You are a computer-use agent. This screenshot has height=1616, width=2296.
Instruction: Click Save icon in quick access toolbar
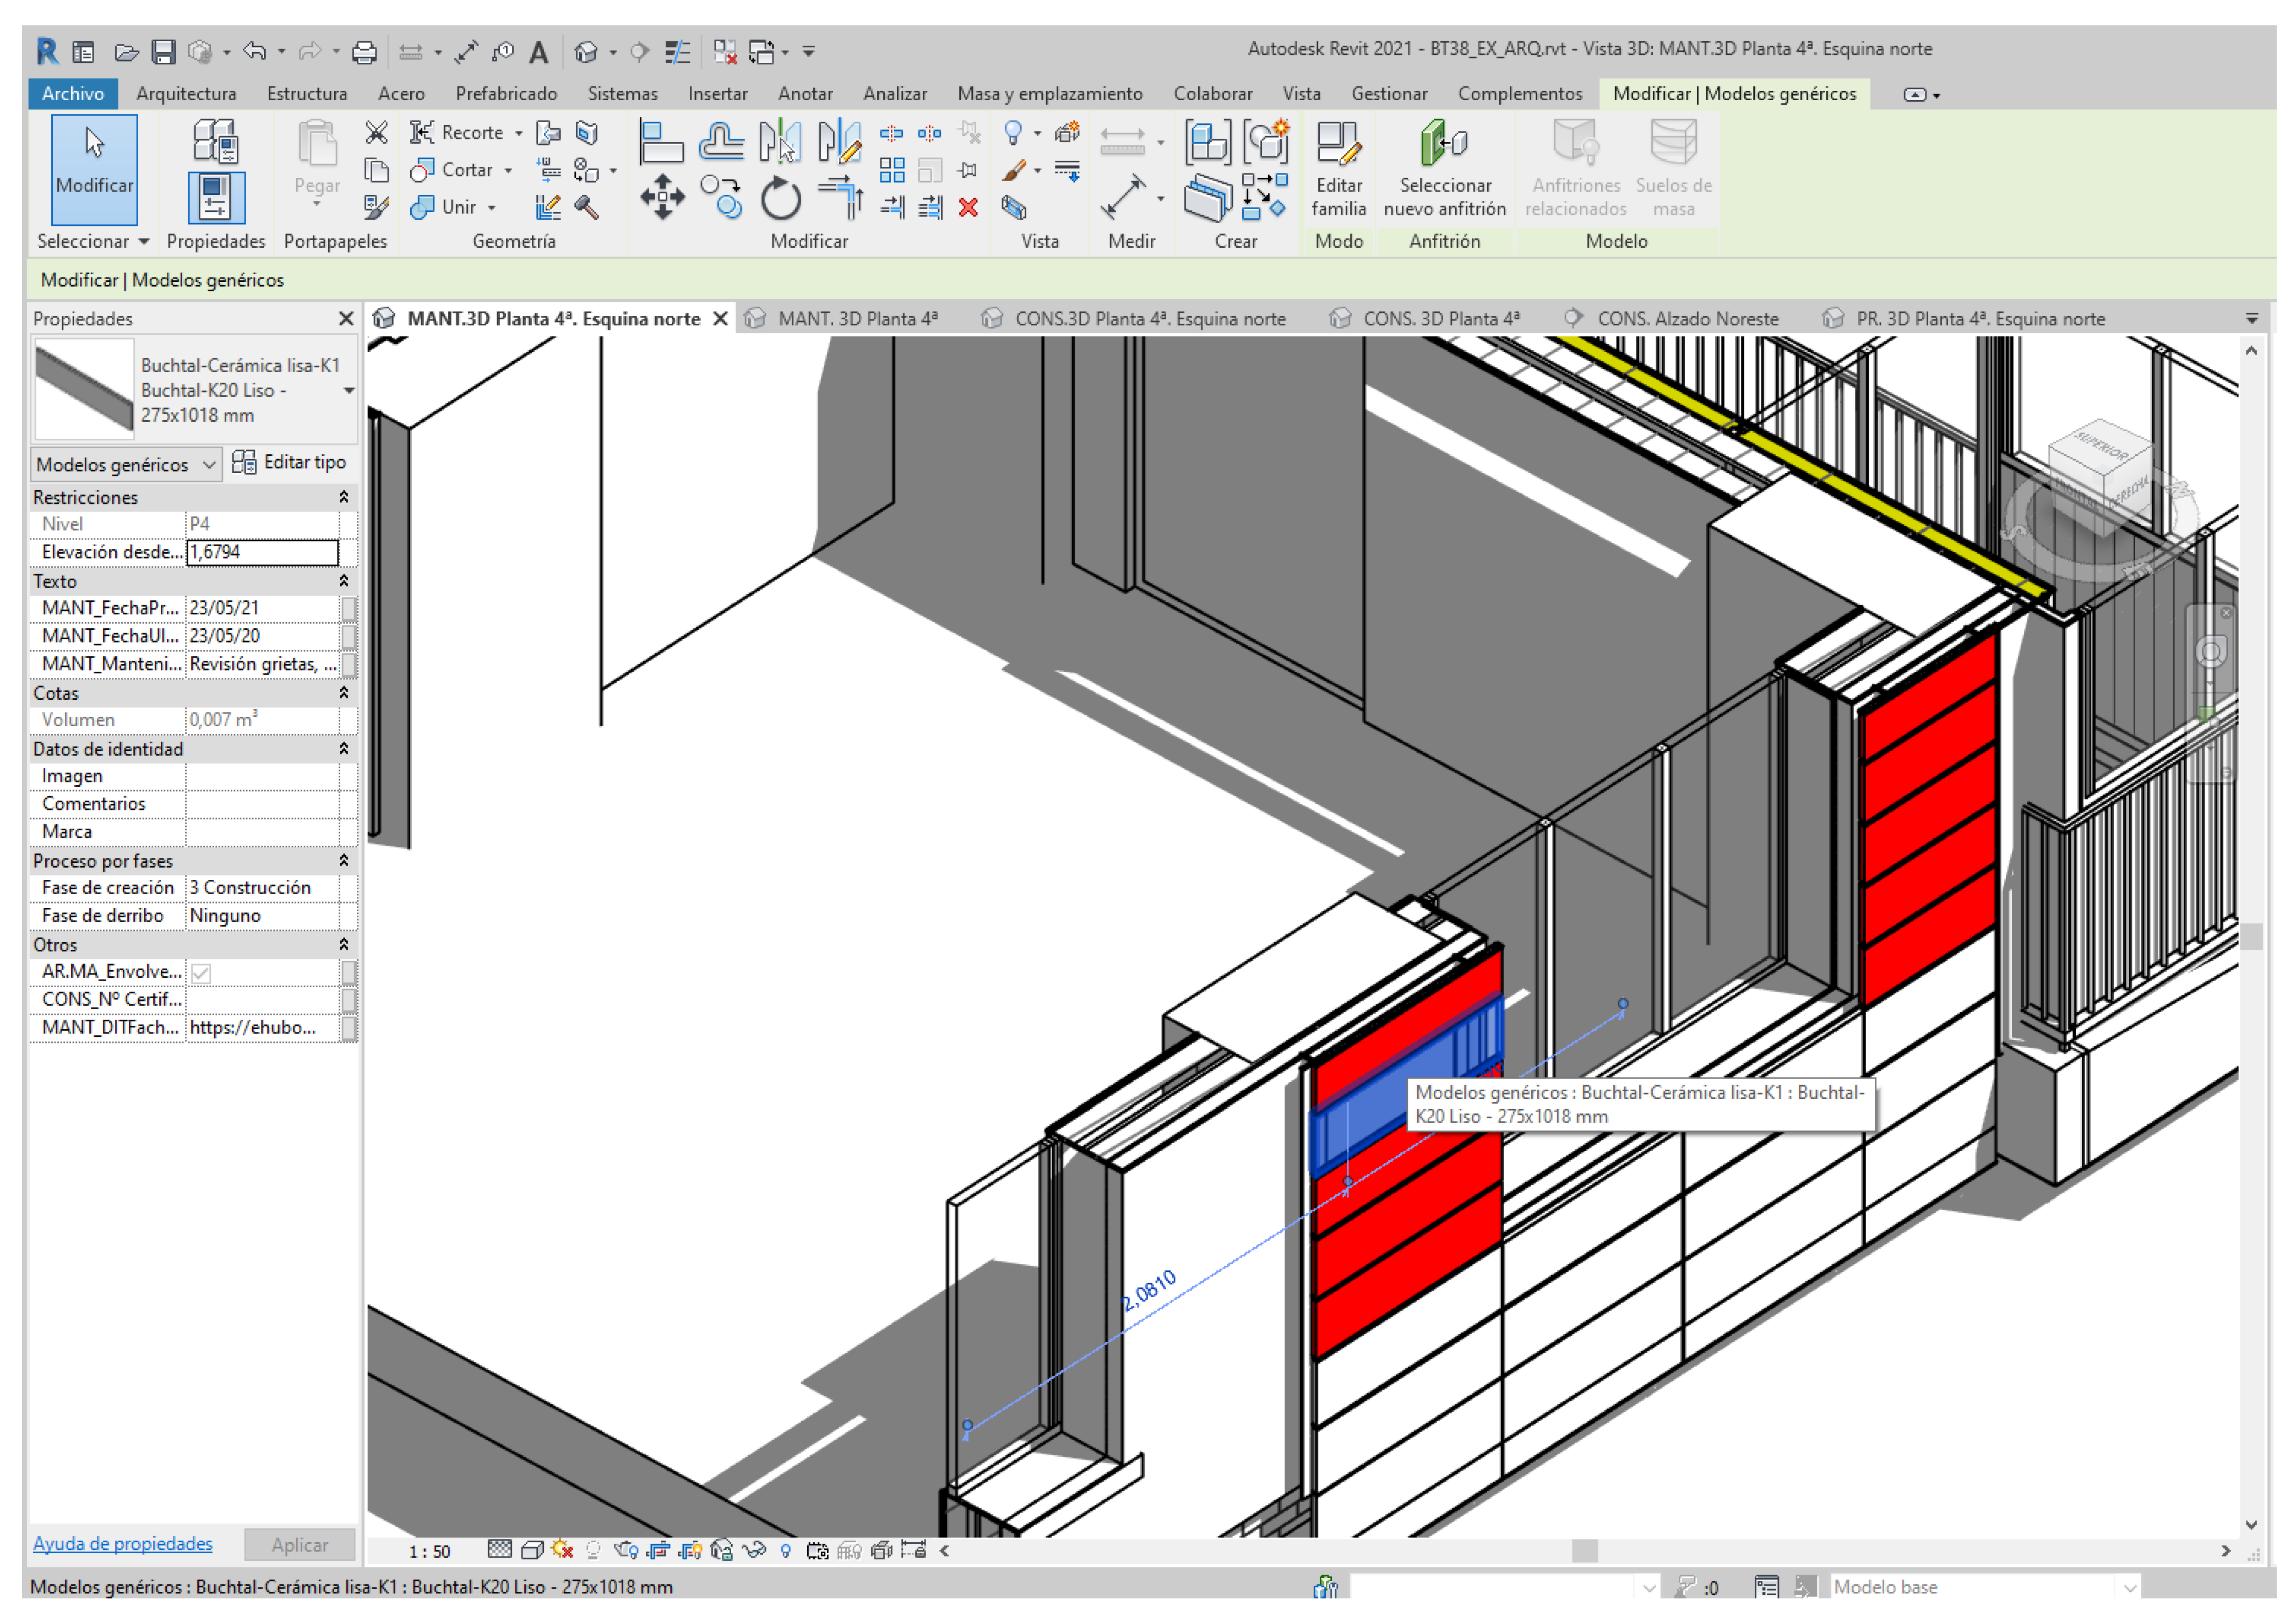pos(164,51)
